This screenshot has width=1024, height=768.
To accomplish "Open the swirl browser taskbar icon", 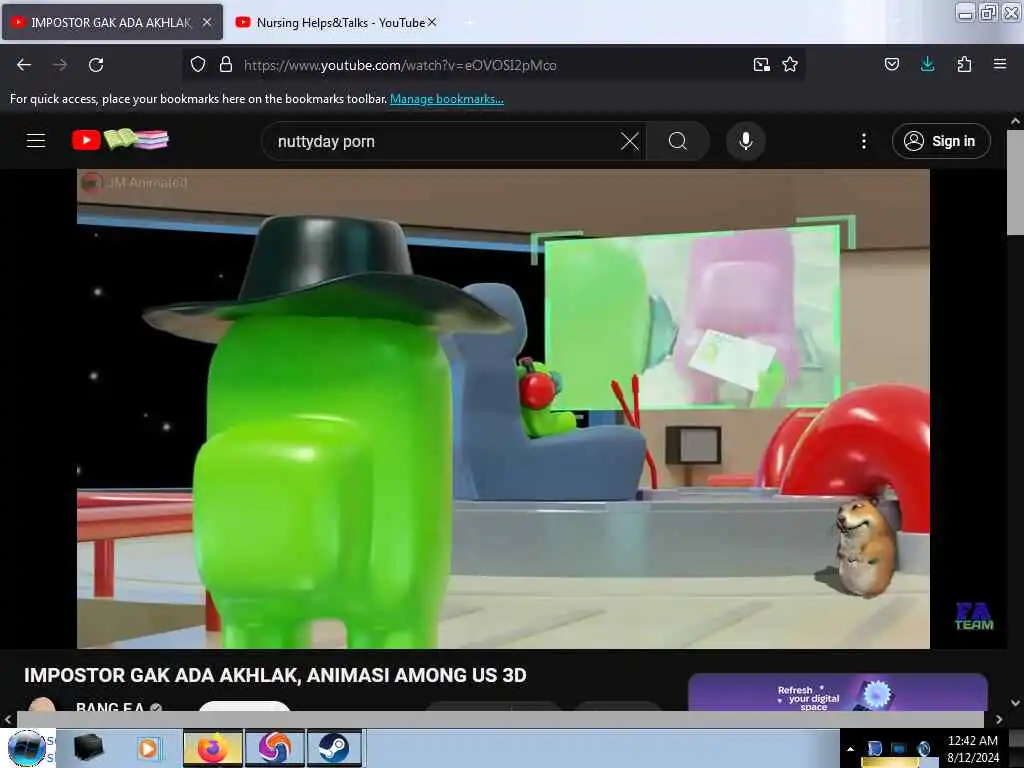I will 275,748.
